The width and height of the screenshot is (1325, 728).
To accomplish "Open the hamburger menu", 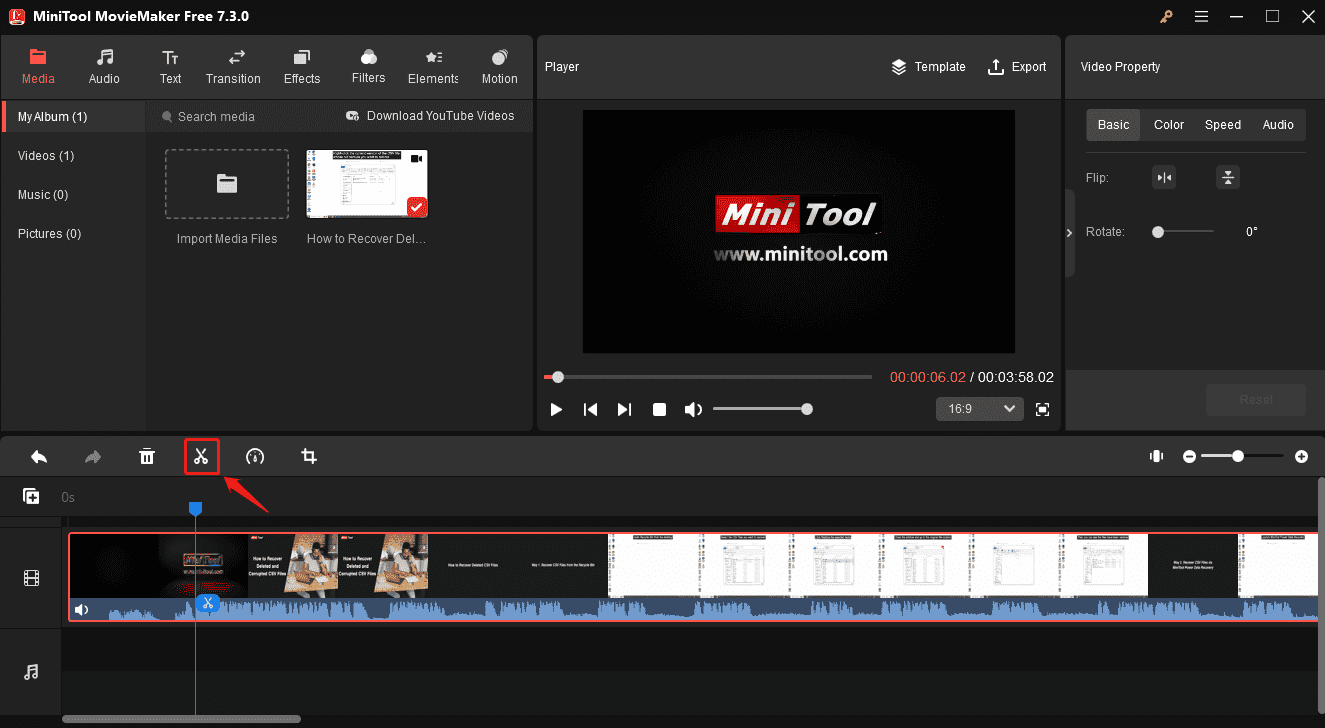I will [1202, 17].
